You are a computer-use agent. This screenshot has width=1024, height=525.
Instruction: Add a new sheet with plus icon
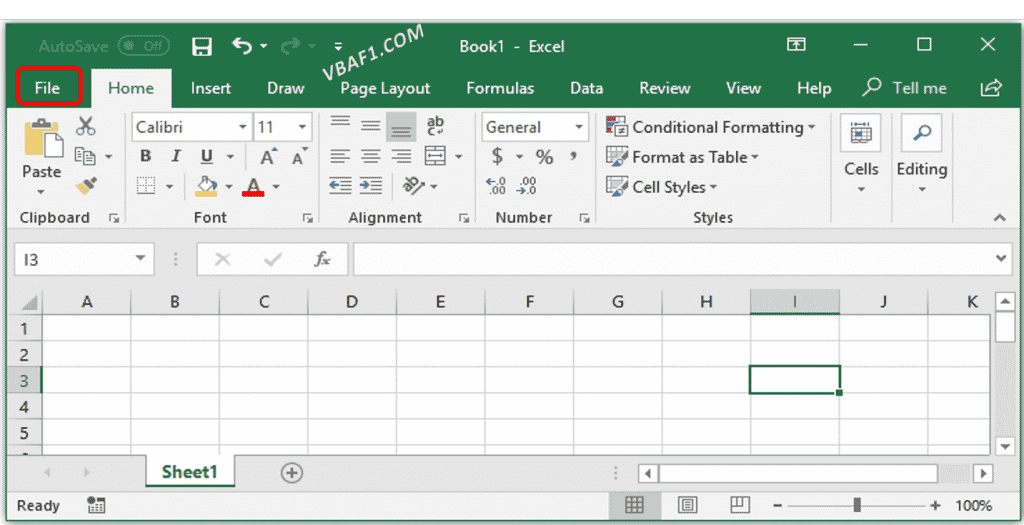(291, 473)
